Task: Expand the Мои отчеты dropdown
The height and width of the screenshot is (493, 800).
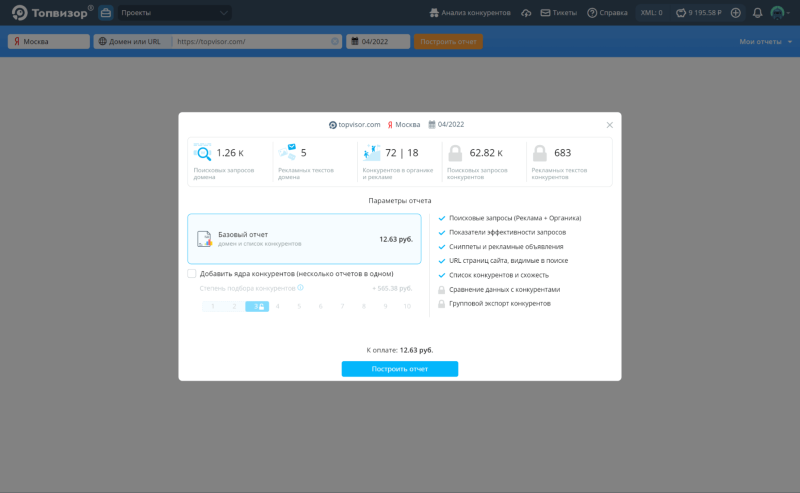Action: tap(763, 42)
